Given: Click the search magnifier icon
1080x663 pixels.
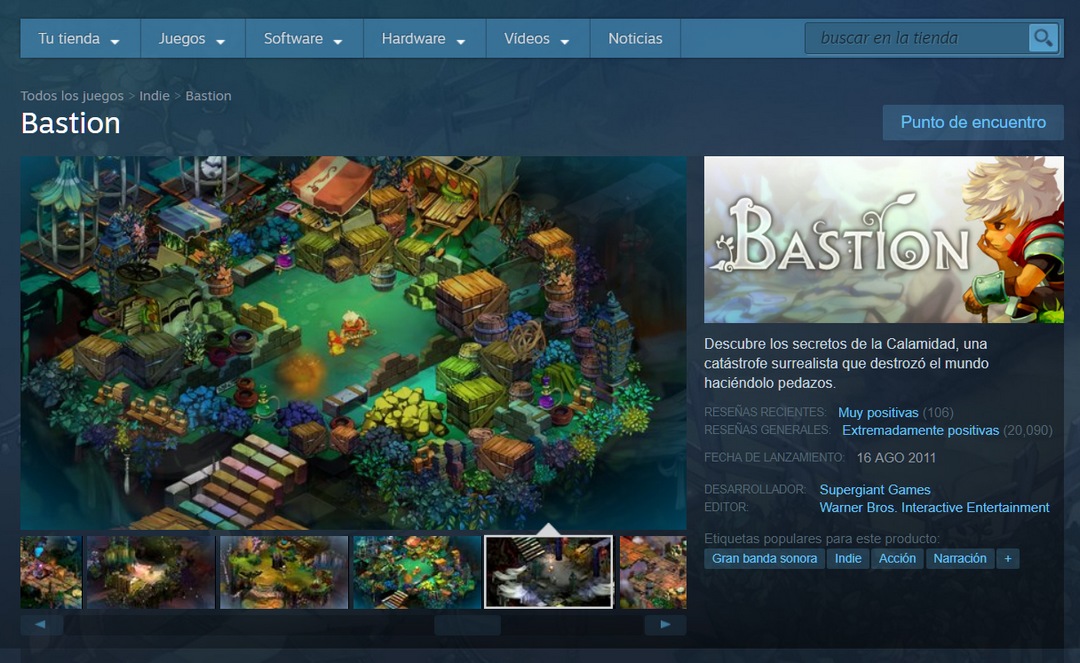Looking at the screenshot, I should click(1043, 38).
